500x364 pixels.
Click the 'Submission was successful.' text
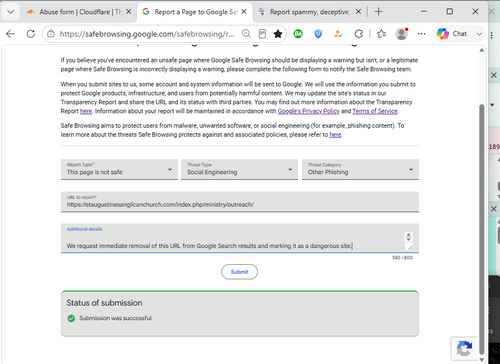point(116,318)
